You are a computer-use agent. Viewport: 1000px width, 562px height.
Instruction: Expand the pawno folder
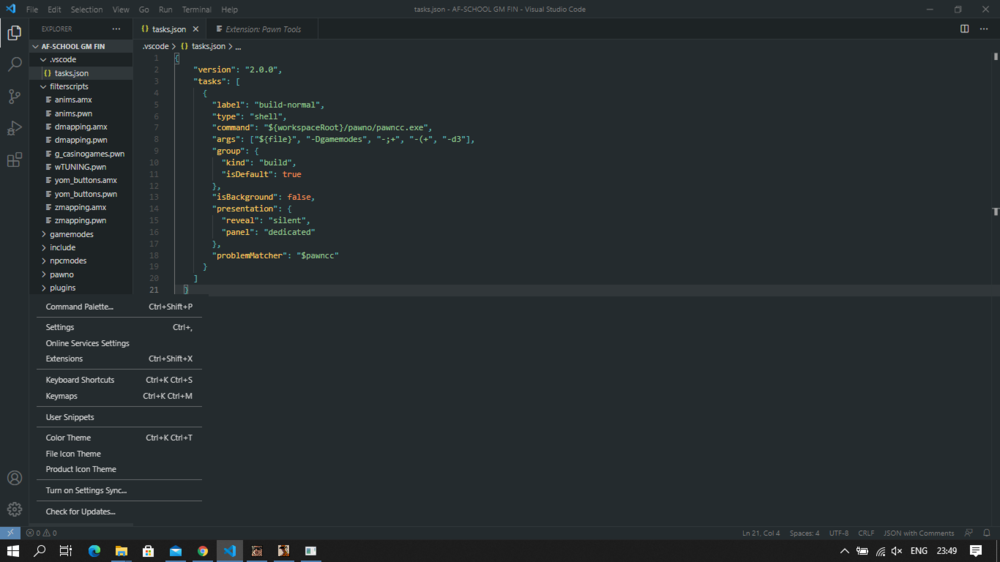click(82, 274)
